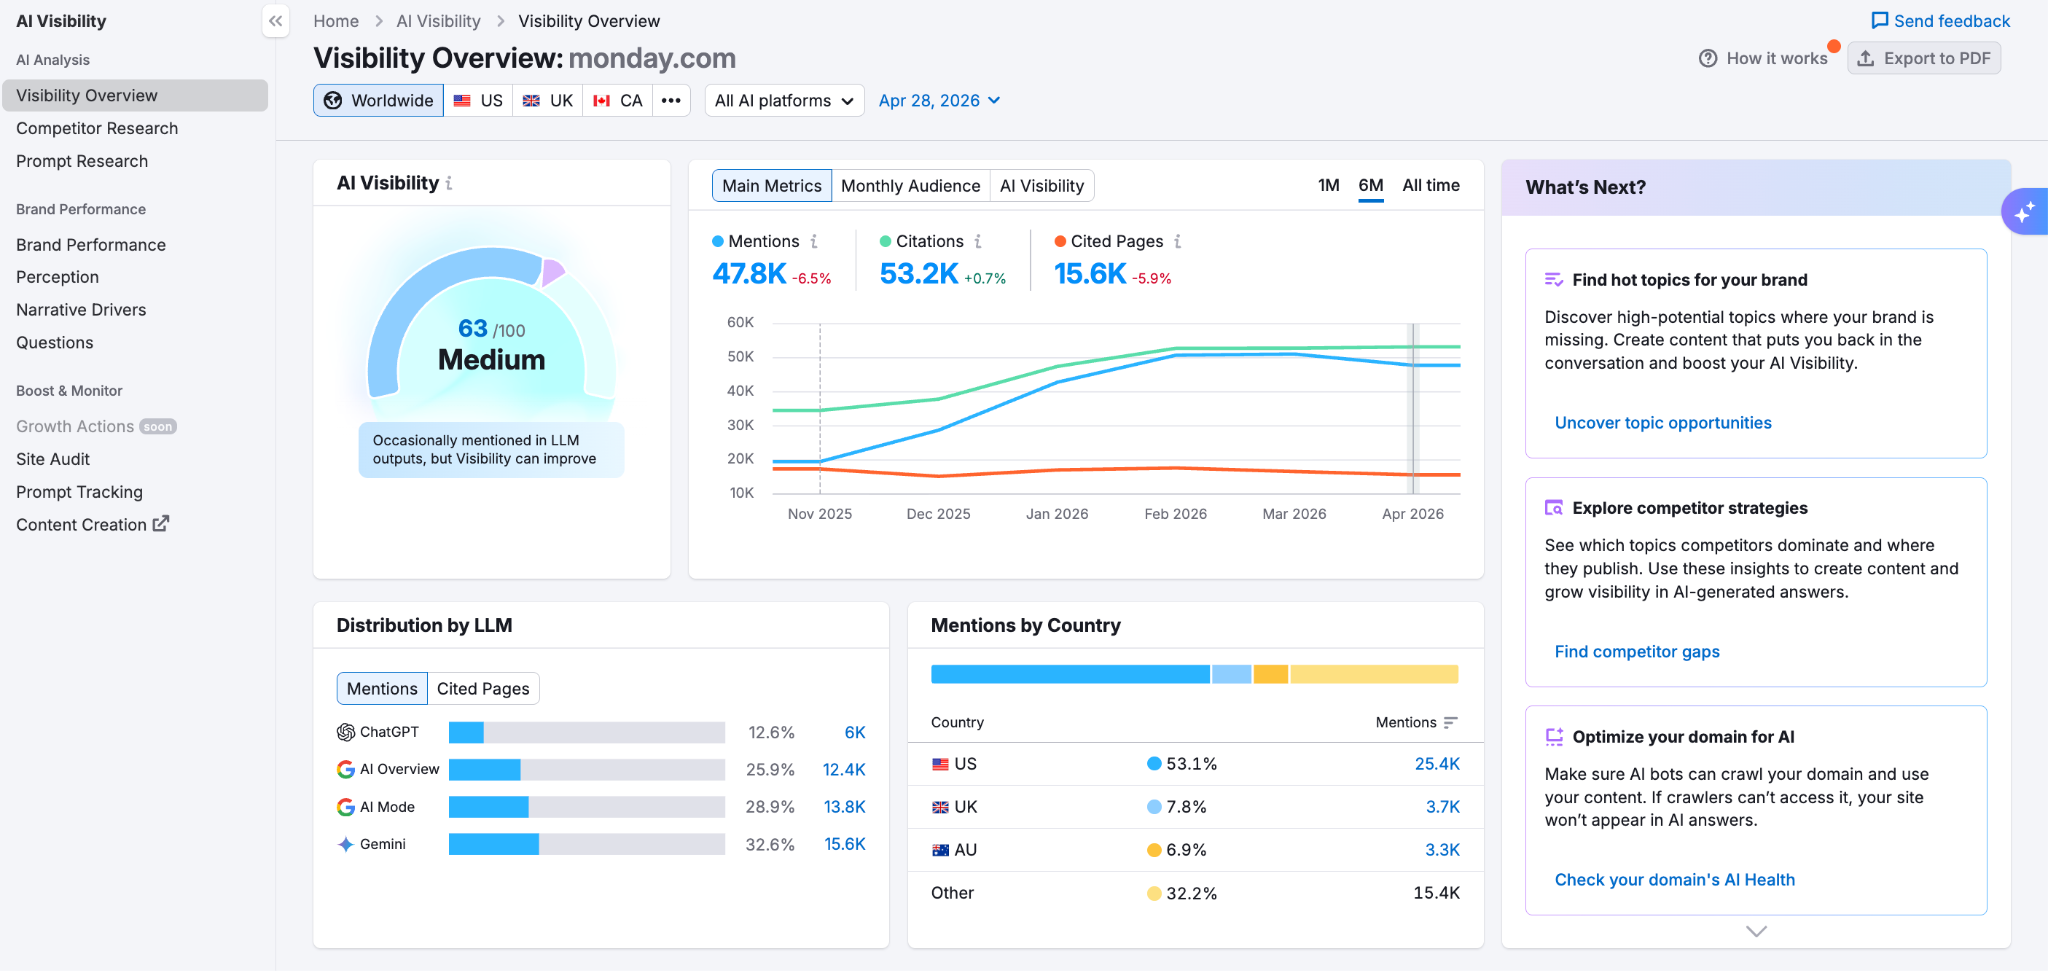Switch to the AI Visibility chart tab

1042,185
